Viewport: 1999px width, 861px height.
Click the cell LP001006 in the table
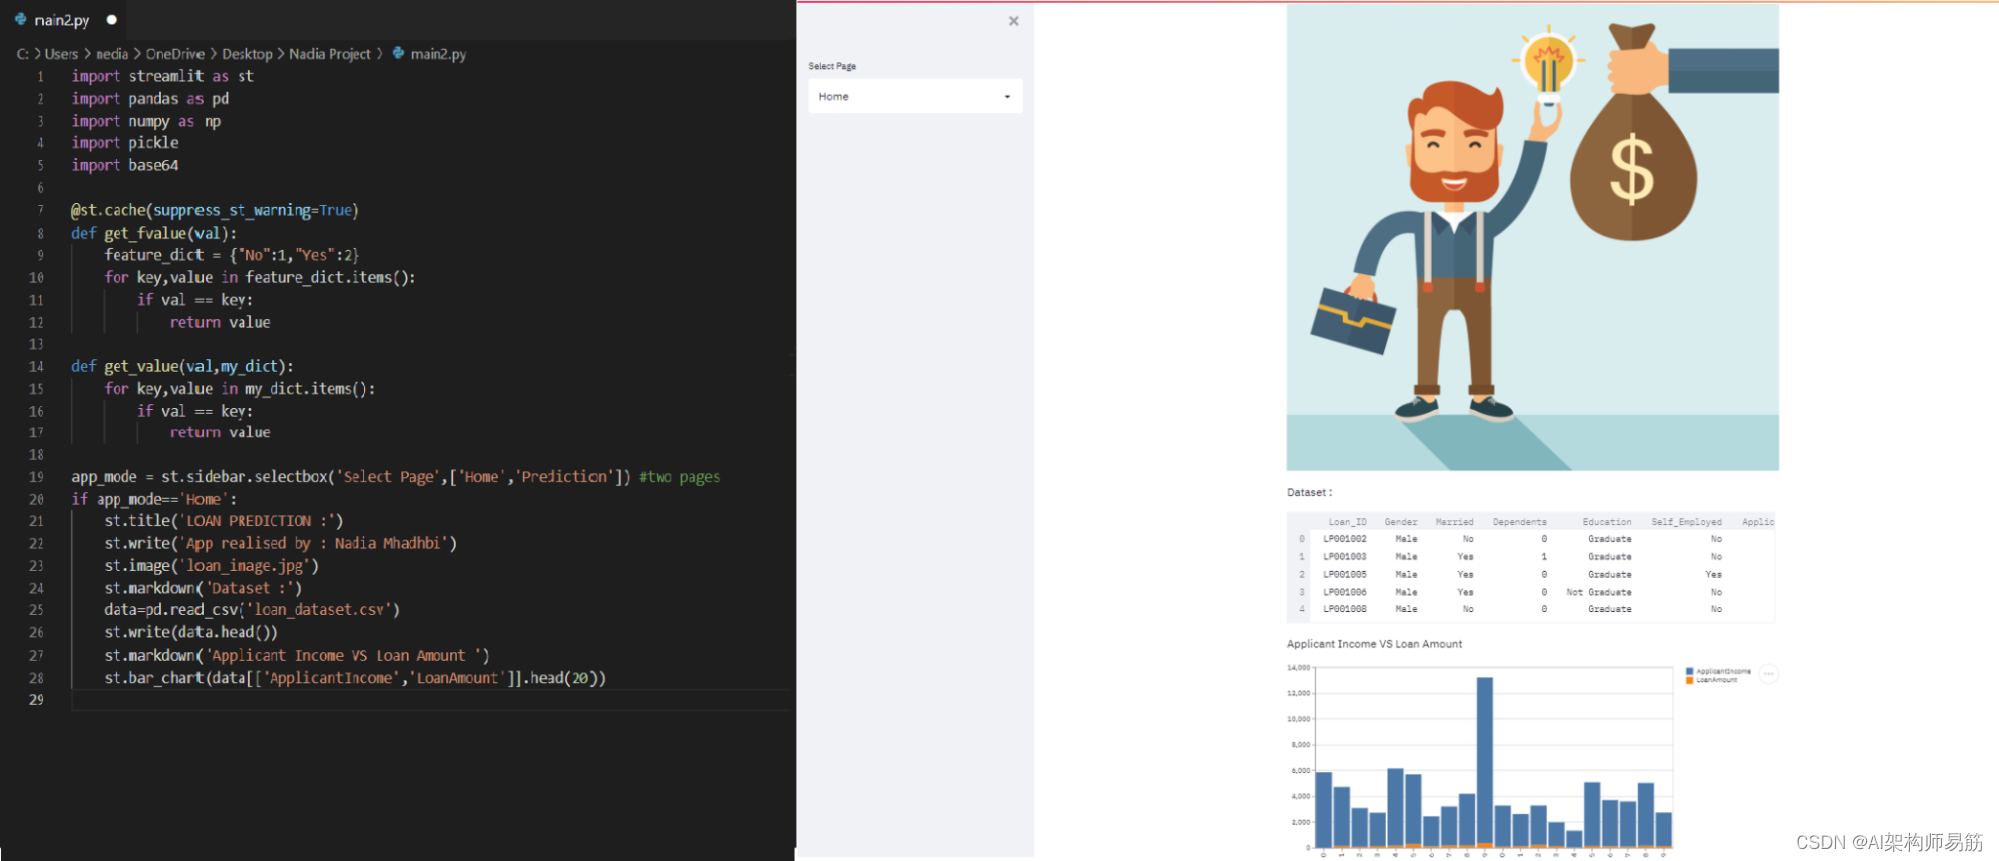[x=1345, y=592]
